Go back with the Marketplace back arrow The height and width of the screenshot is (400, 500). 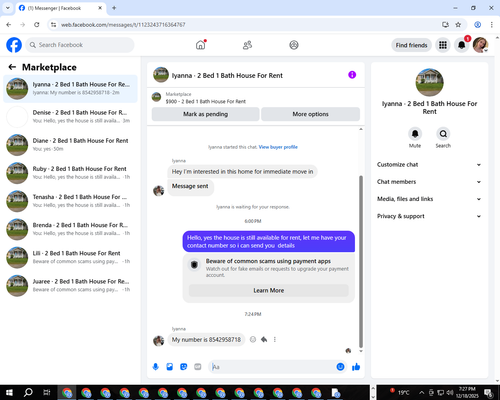click(x=12, y=67)
